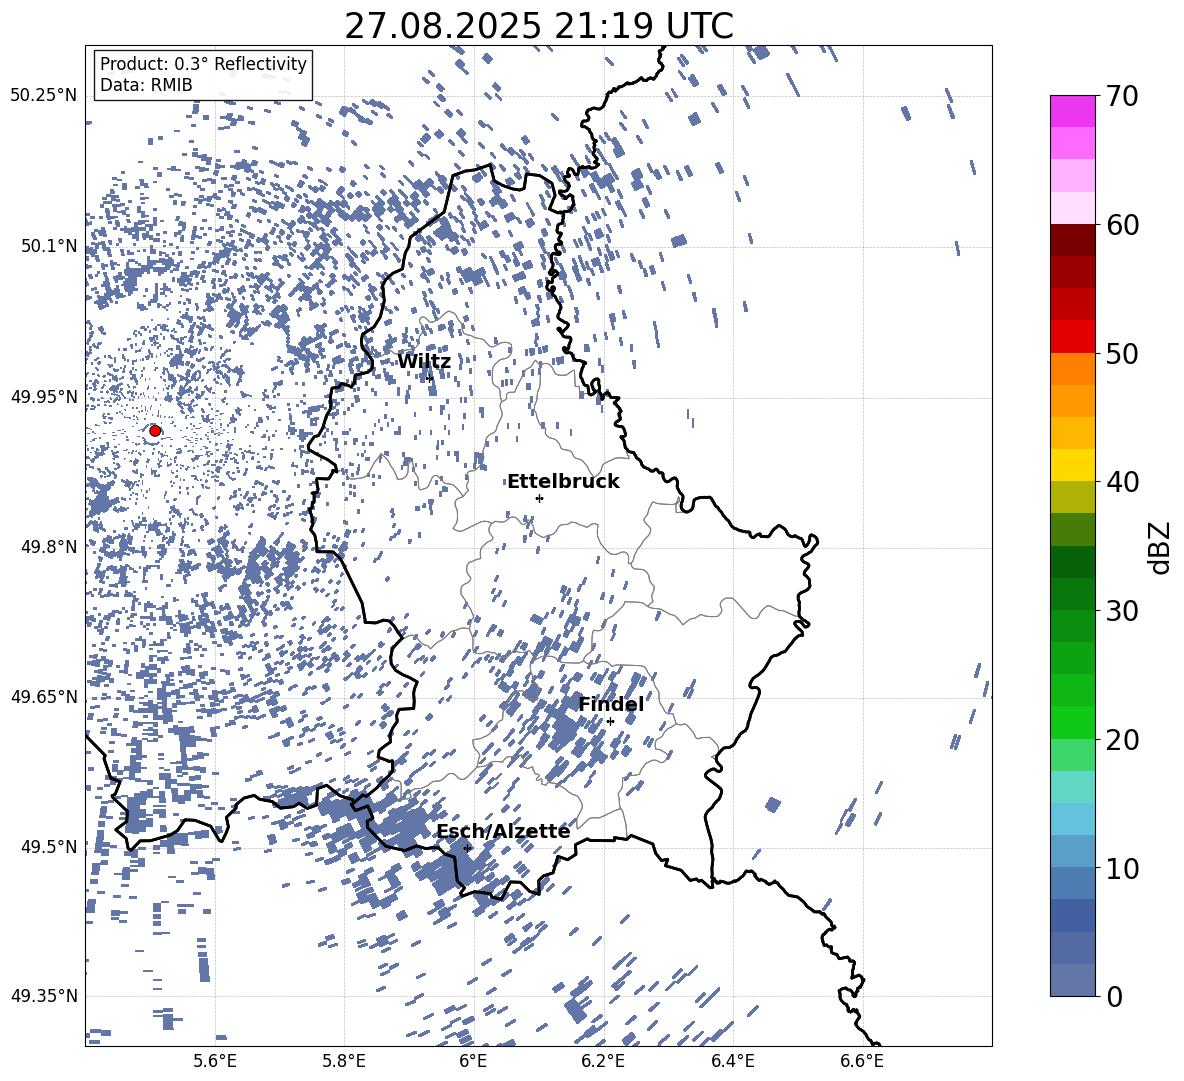Click the 6°E longitude label
The height and width of the screenshot is (1081, 1184).
[x=473, y=1061]
